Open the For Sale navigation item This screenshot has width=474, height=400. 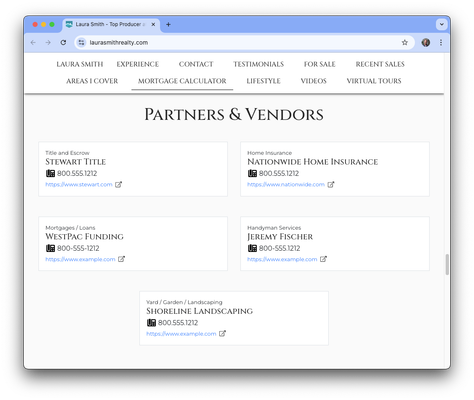[x=319, y=64]
